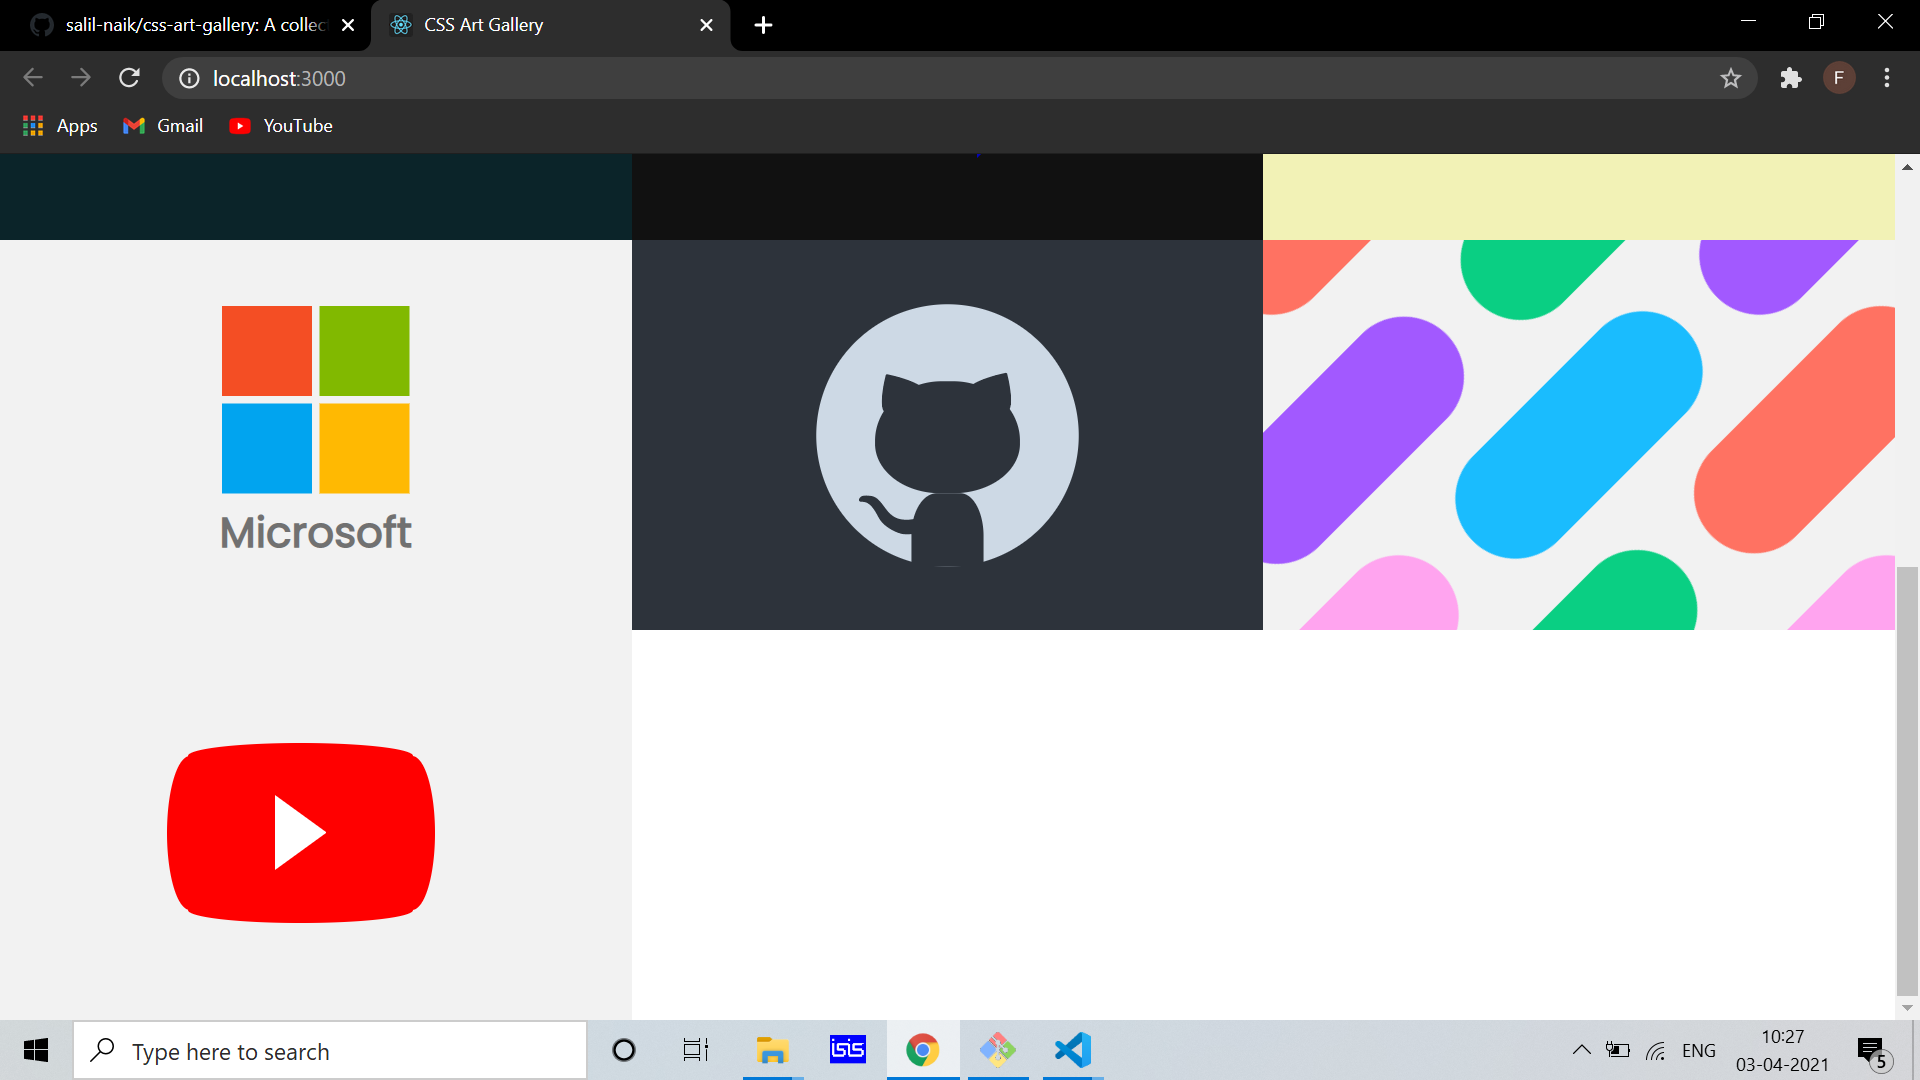This screenshot has height=1080, width=1920.
Task: Close the CSS Art Gallery tab
Action: pos(706,25)
